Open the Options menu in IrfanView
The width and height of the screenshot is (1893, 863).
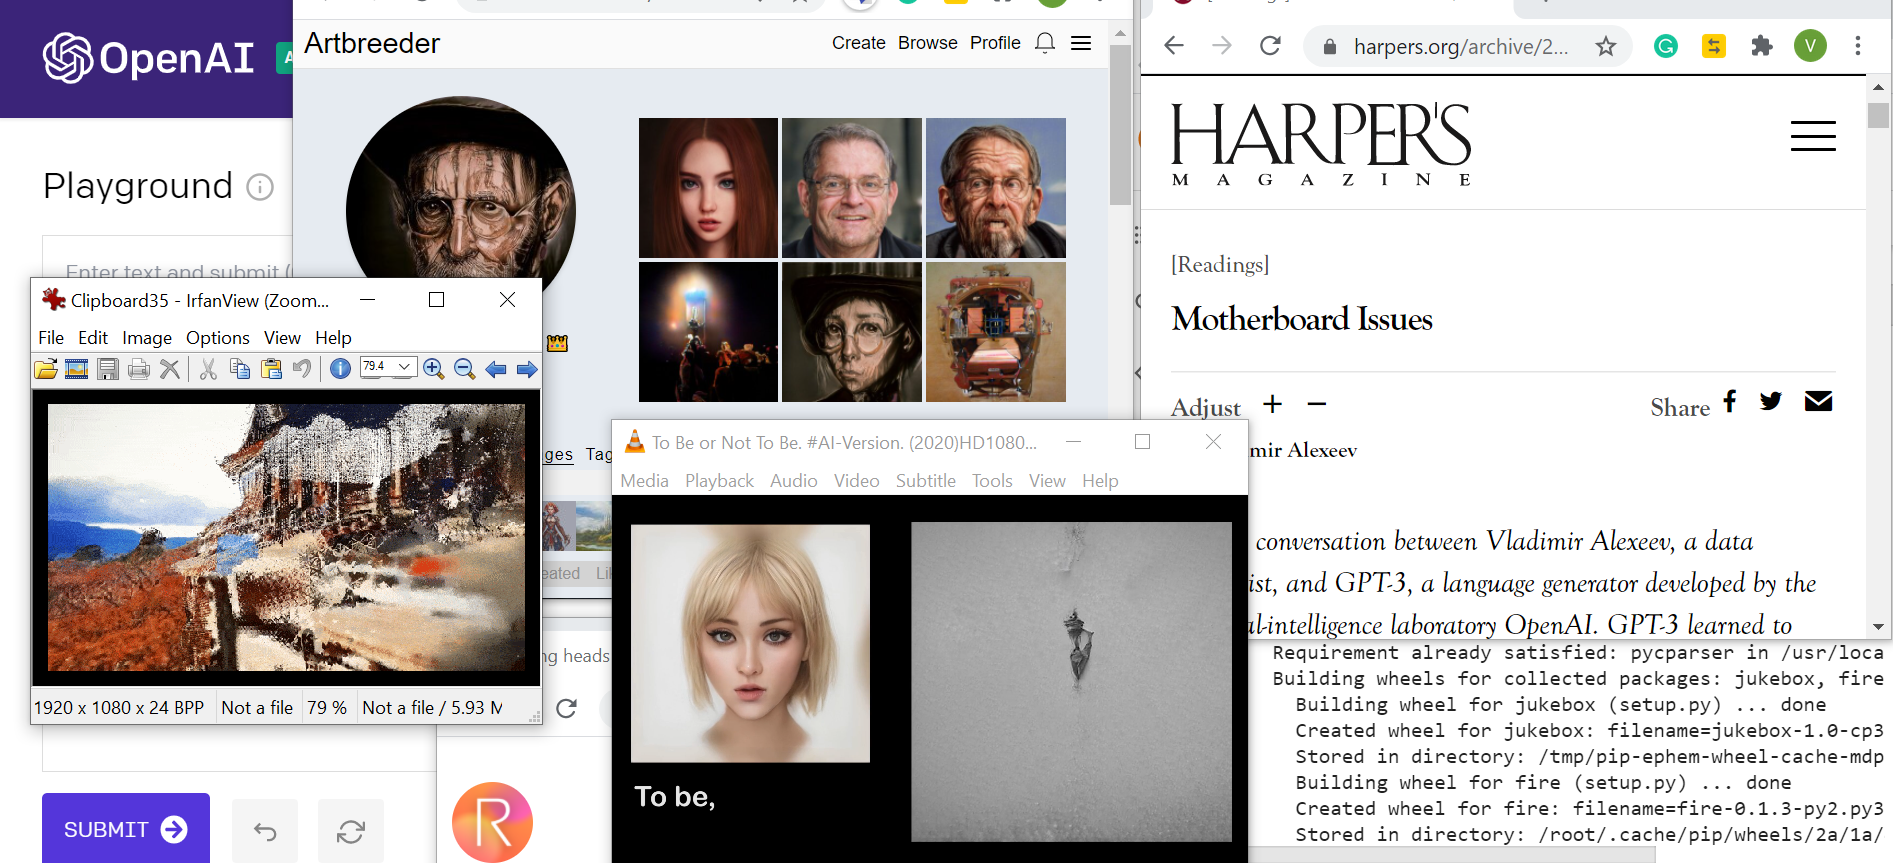218,338
